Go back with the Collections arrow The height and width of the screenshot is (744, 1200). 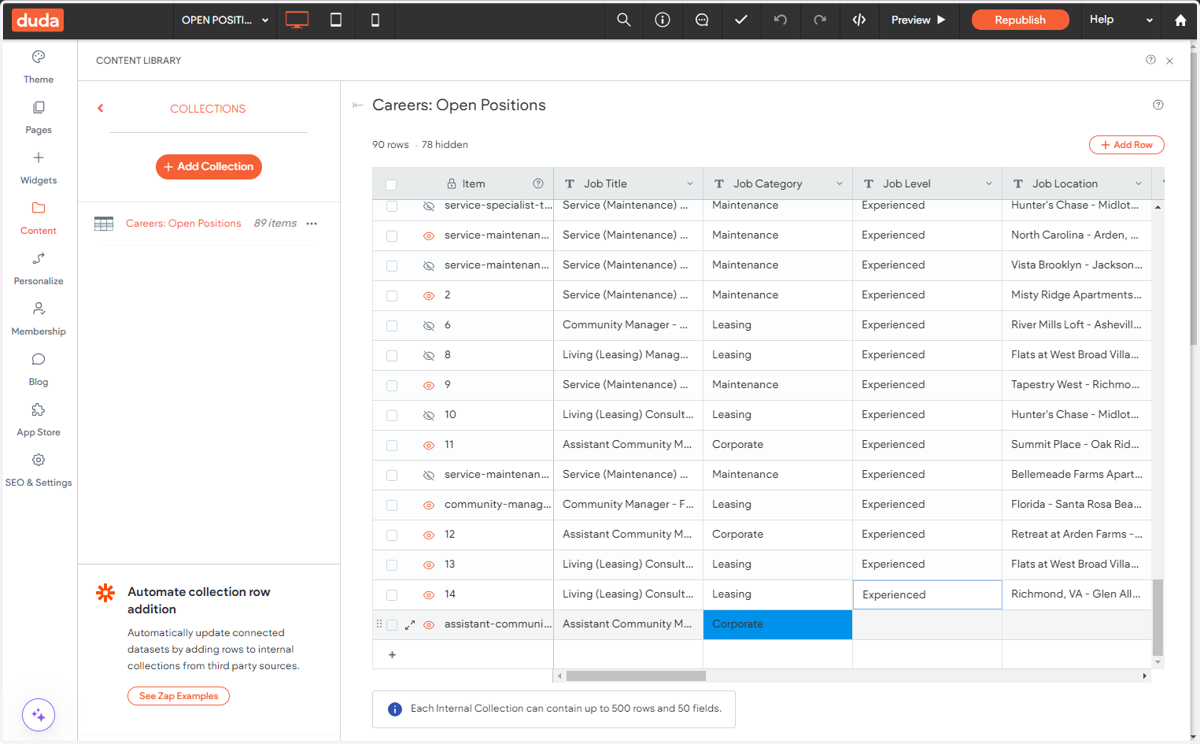pos(100,108)
